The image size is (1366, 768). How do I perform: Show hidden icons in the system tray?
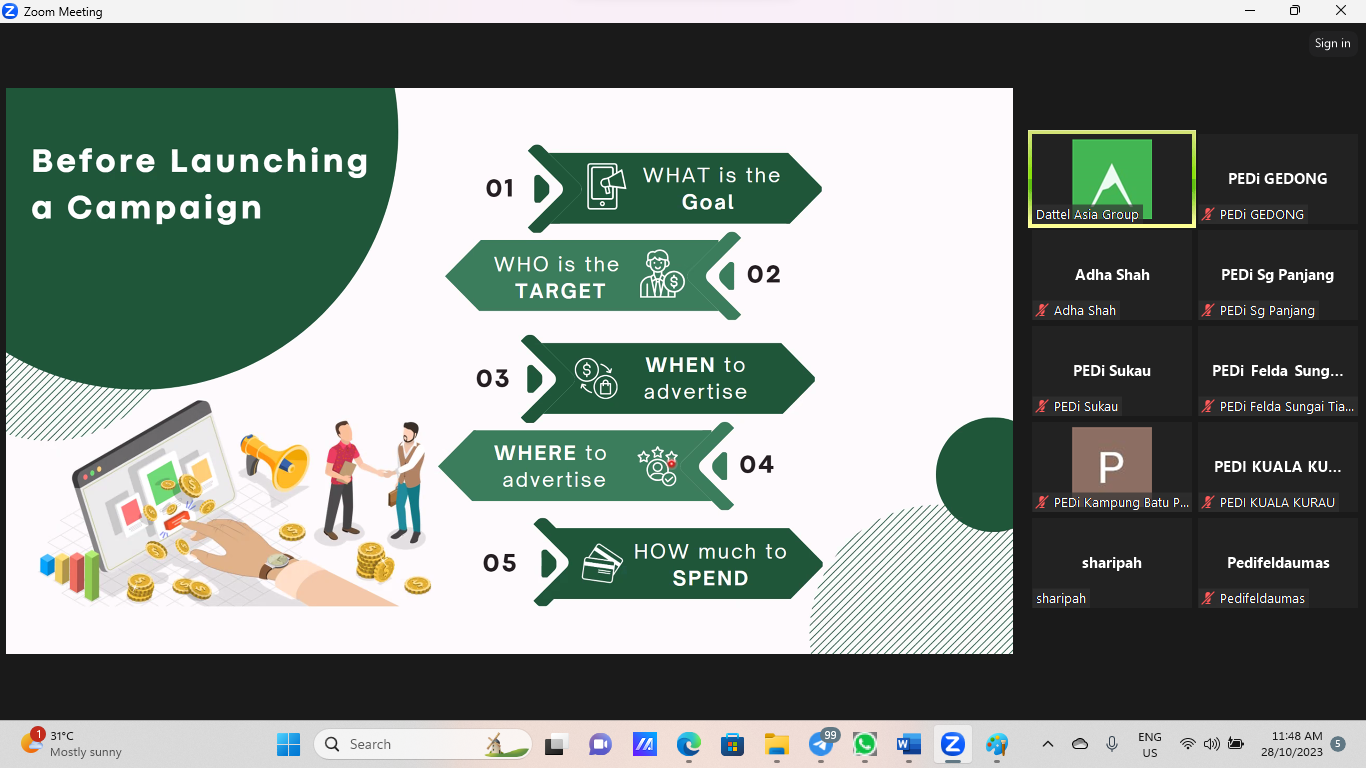point(1048,744)
